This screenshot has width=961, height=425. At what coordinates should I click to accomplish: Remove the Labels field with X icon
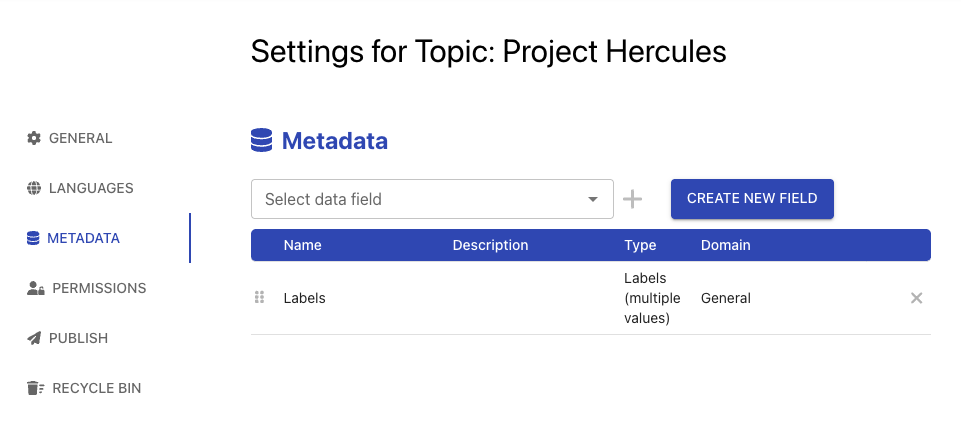(x=916, y=298)
